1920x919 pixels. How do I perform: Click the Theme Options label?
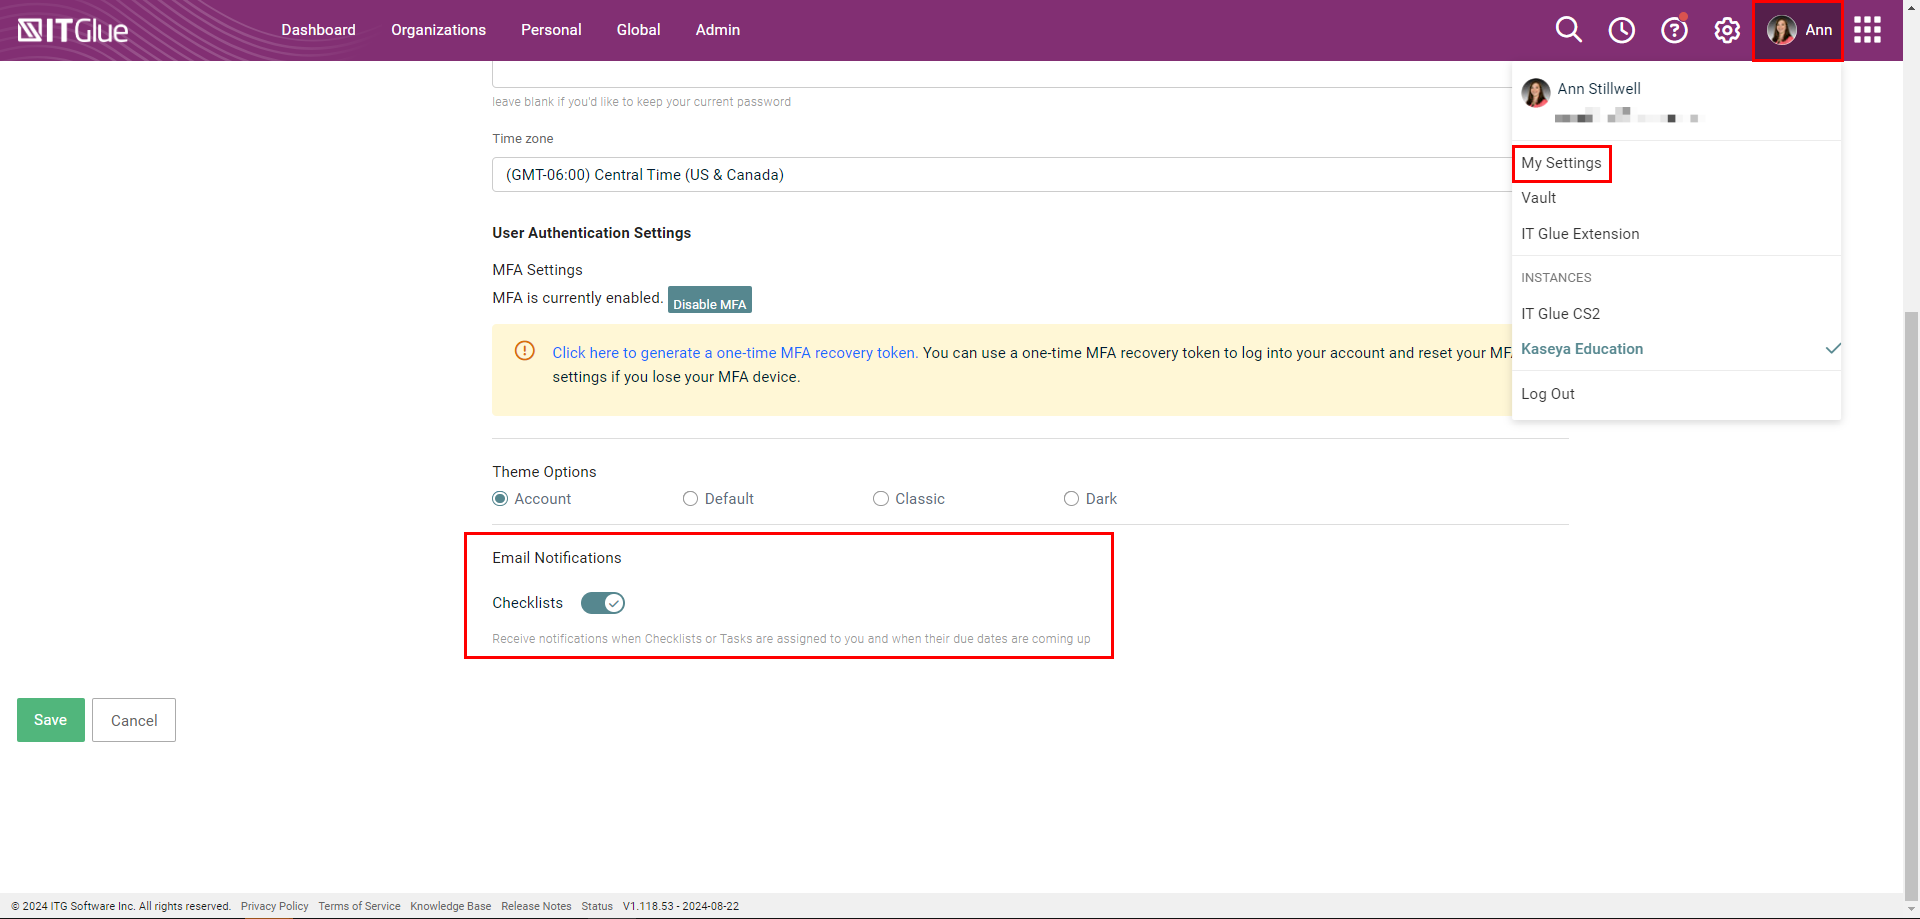click(x=544, y=472)
